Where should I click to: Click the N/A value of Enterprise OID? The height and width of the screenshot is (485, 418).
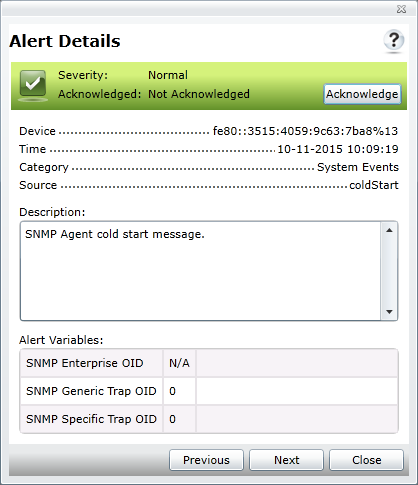(179, 363)
